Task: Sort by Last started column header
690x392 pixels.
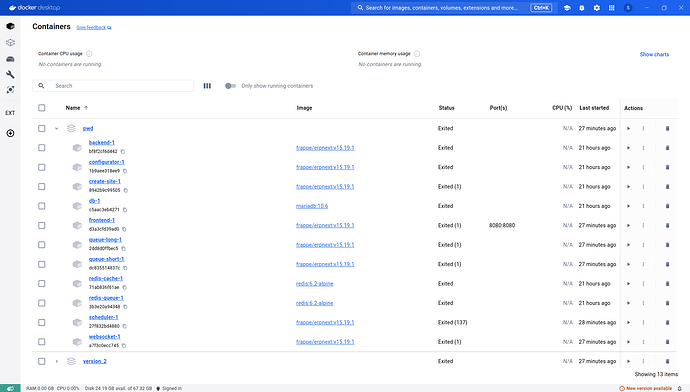Action: [x=594, y=108]
